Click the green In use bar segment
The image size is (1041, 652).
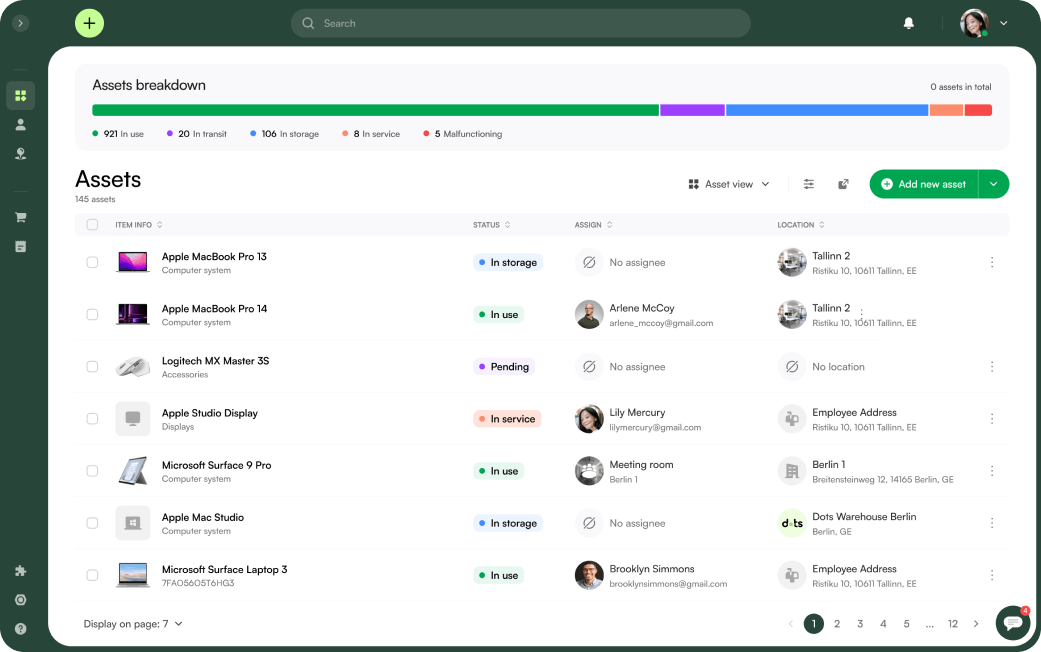375,110
